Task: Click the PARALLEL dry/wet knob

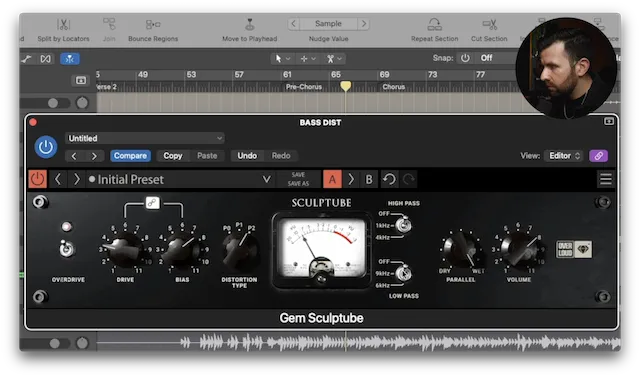Action: coord(461,249)
